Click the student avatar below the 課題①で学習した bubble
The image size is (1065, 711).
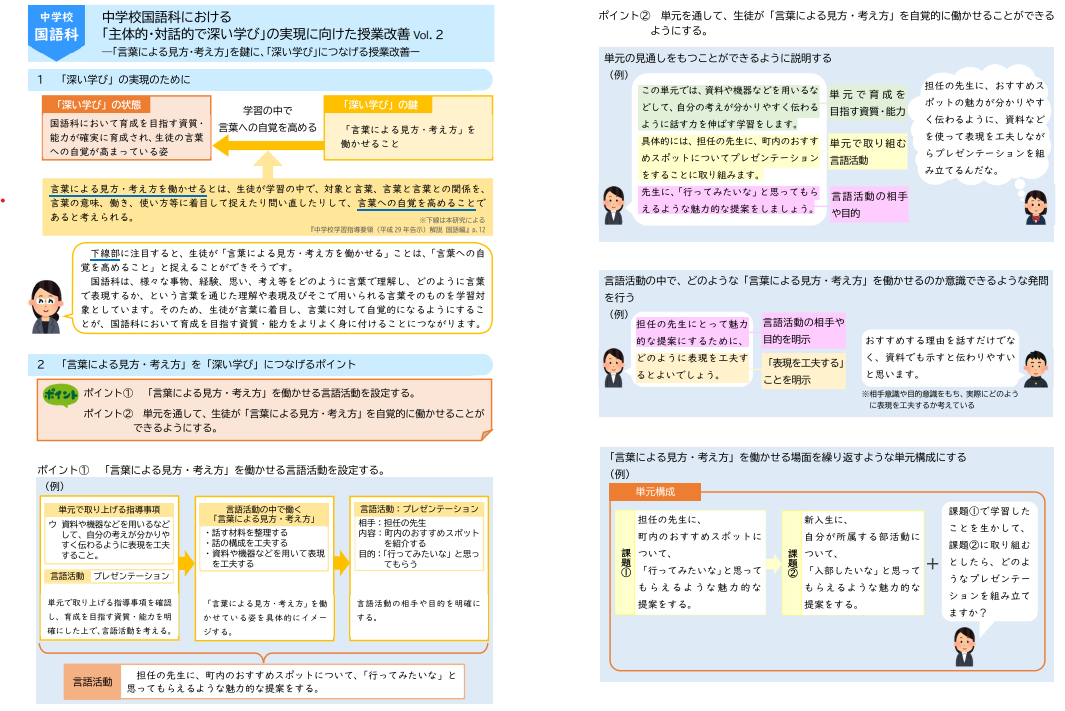coord(966,639)
